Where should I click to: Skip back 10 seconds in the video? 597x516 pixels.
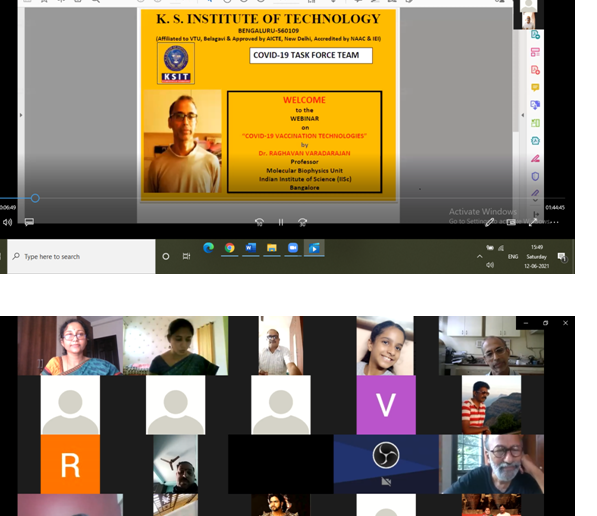(259, 222)
